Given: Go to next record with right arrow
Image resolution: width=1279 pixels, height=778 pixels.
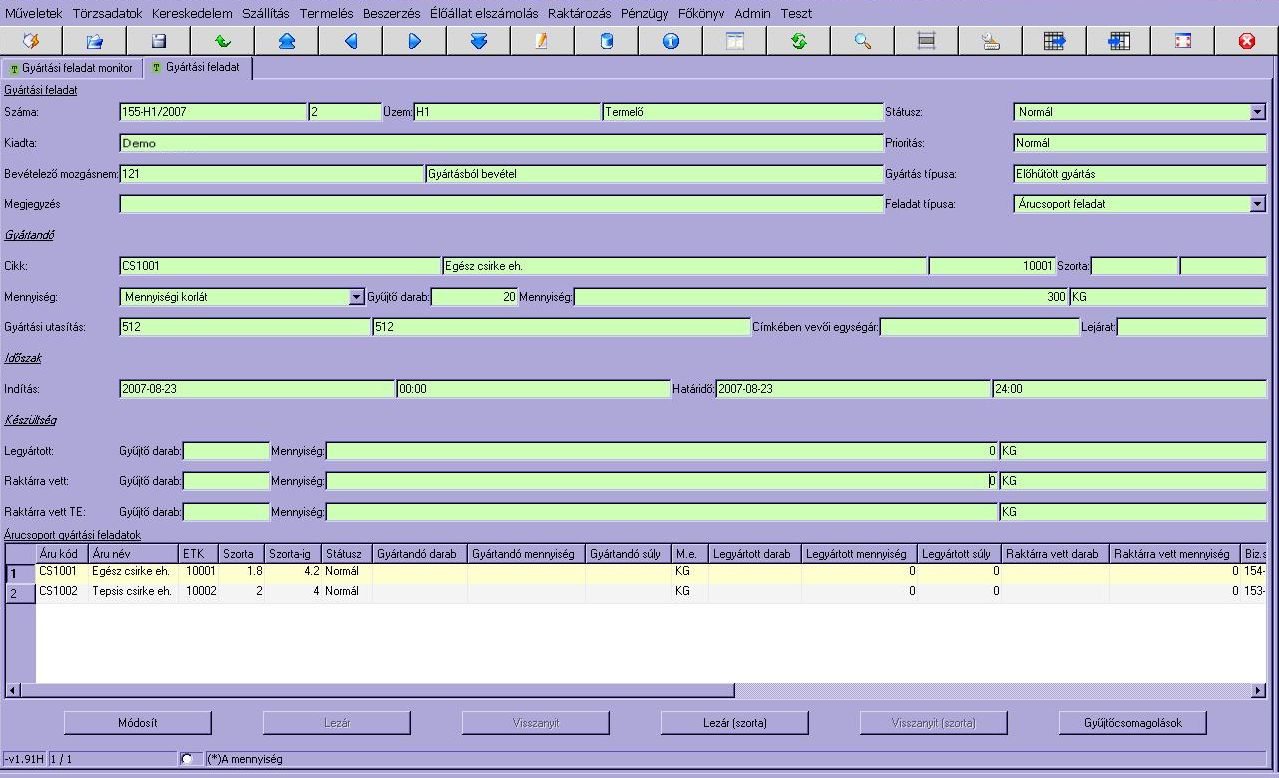Looking at the screenshot, I should pos(414,41).
